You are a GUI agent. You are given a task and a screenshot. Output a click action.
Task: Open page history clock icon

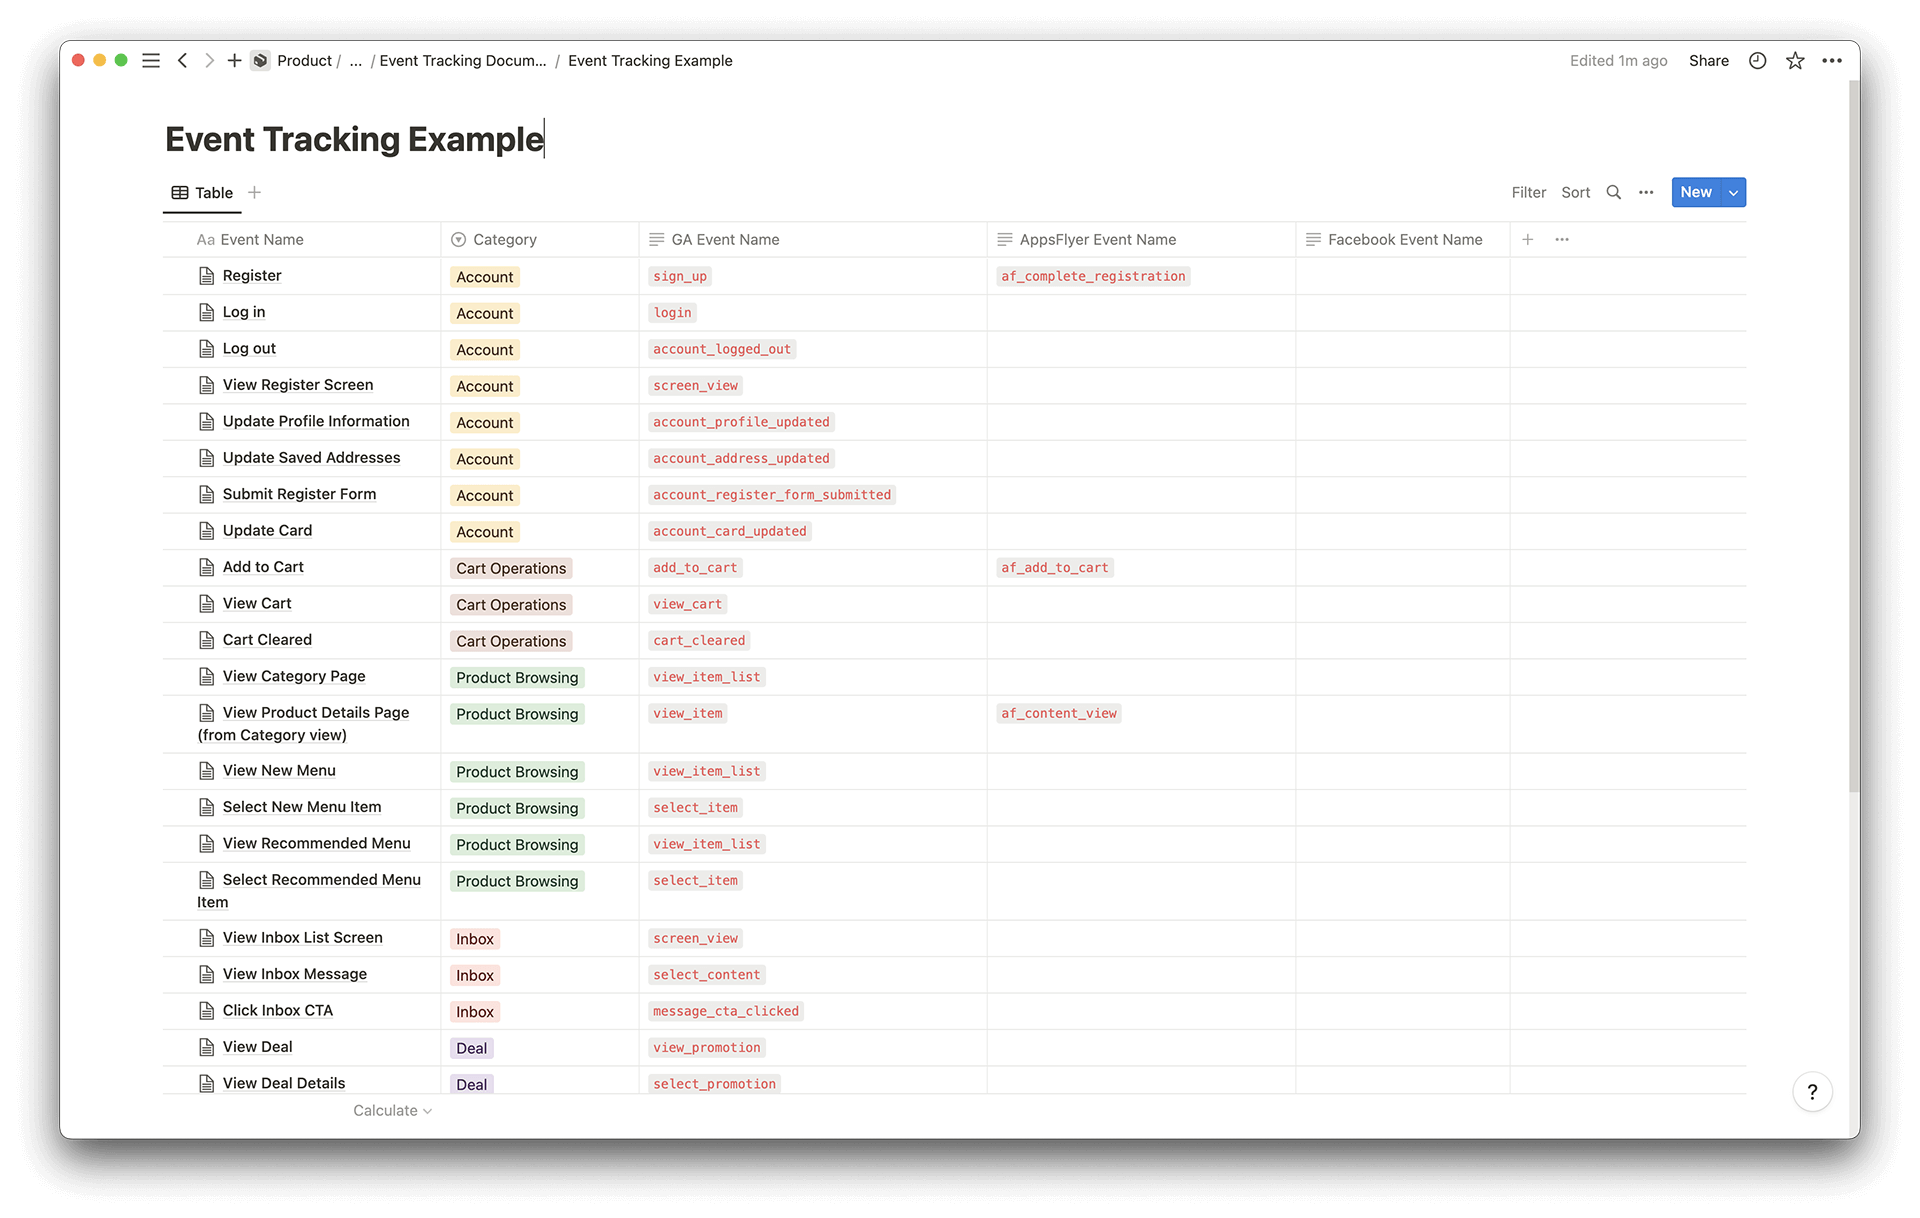[x=1757, y=61]
